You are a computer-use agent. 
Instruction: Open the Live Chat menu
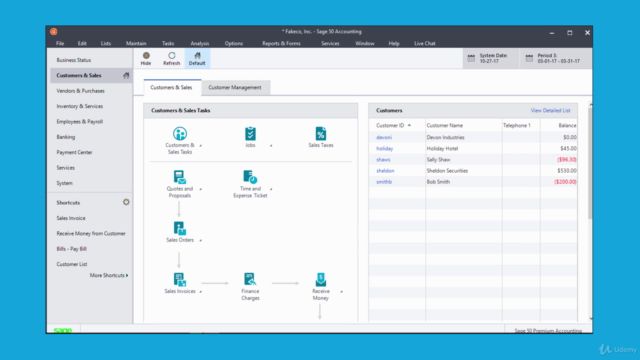[x=424, y=43]
